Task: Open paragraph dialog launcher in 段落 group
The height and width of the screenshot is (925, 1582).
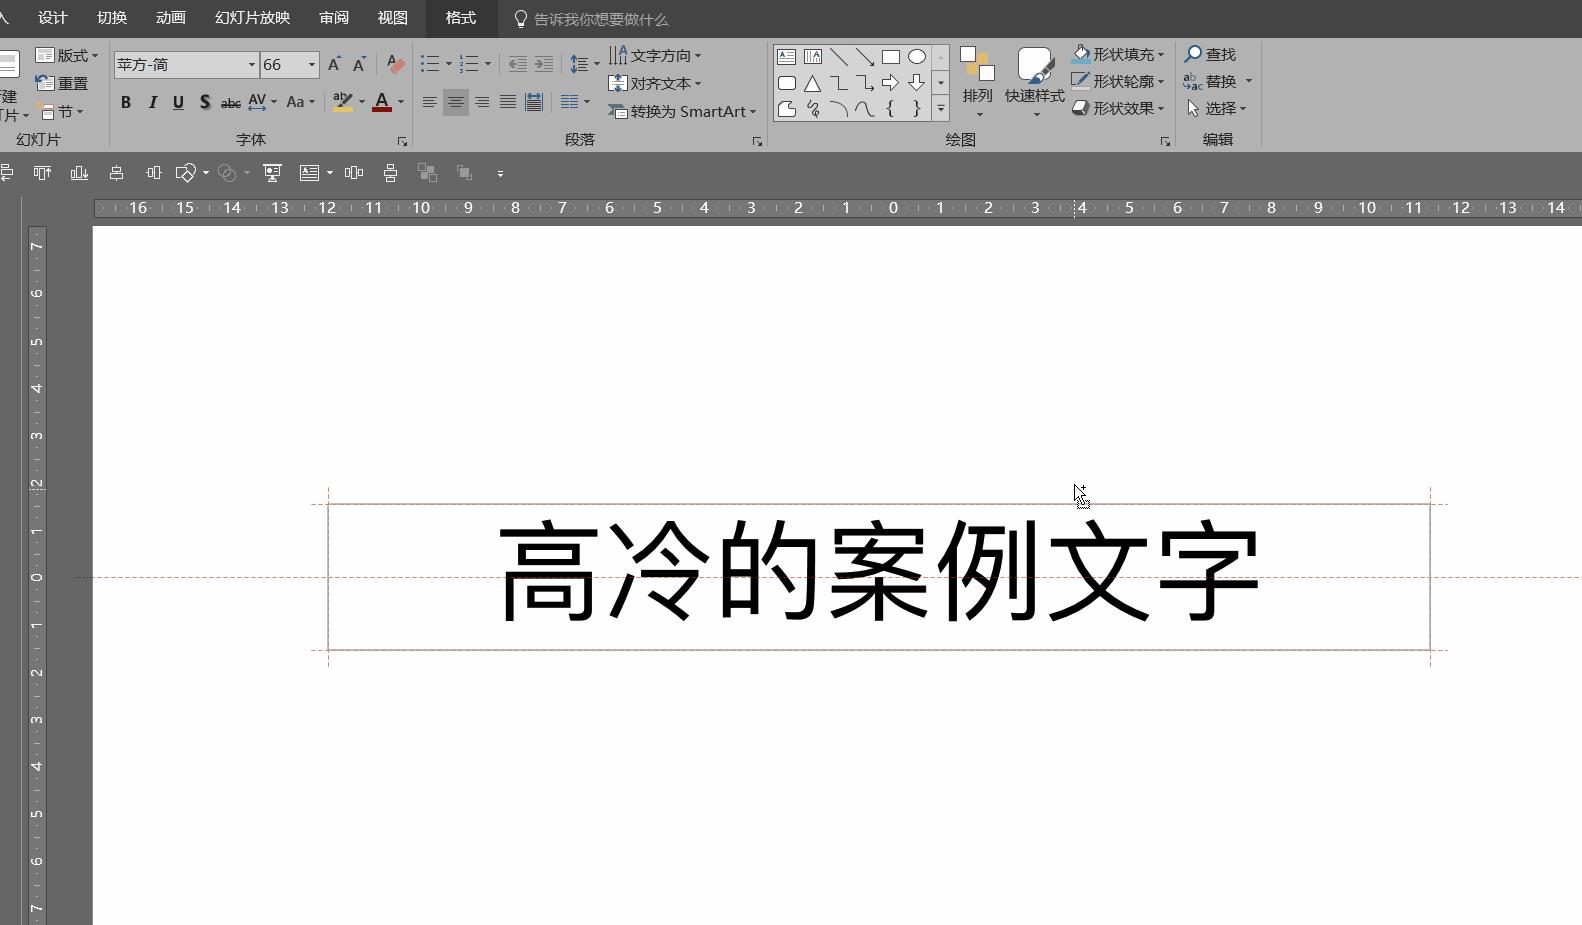Action: tap(757, 142)
